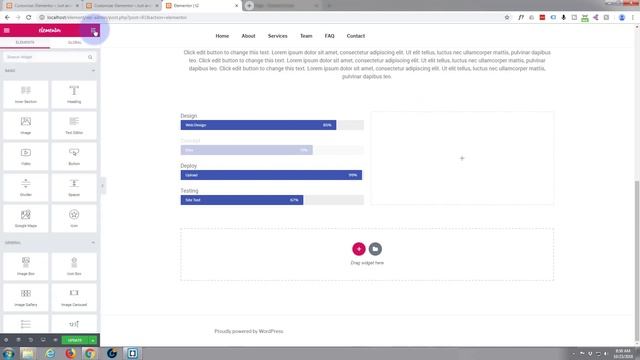The image size is (640, 360).
Task: Select the Counter widget
Action: (74, 324)
